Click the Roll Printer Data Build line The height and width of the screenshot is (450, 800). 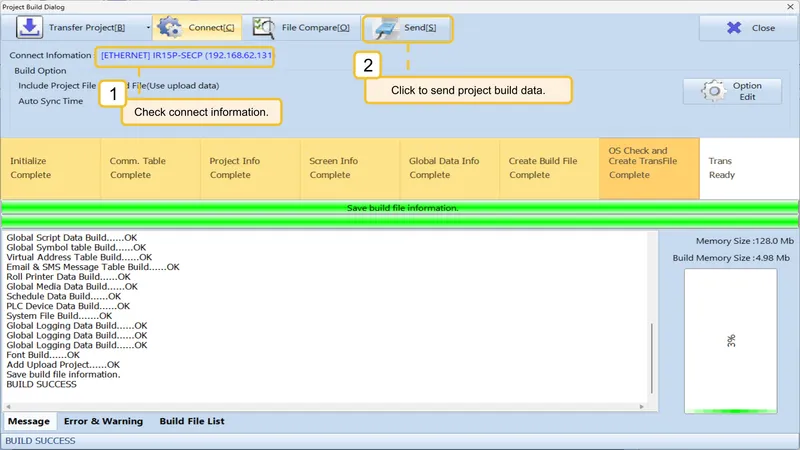(x=68, y=277)
